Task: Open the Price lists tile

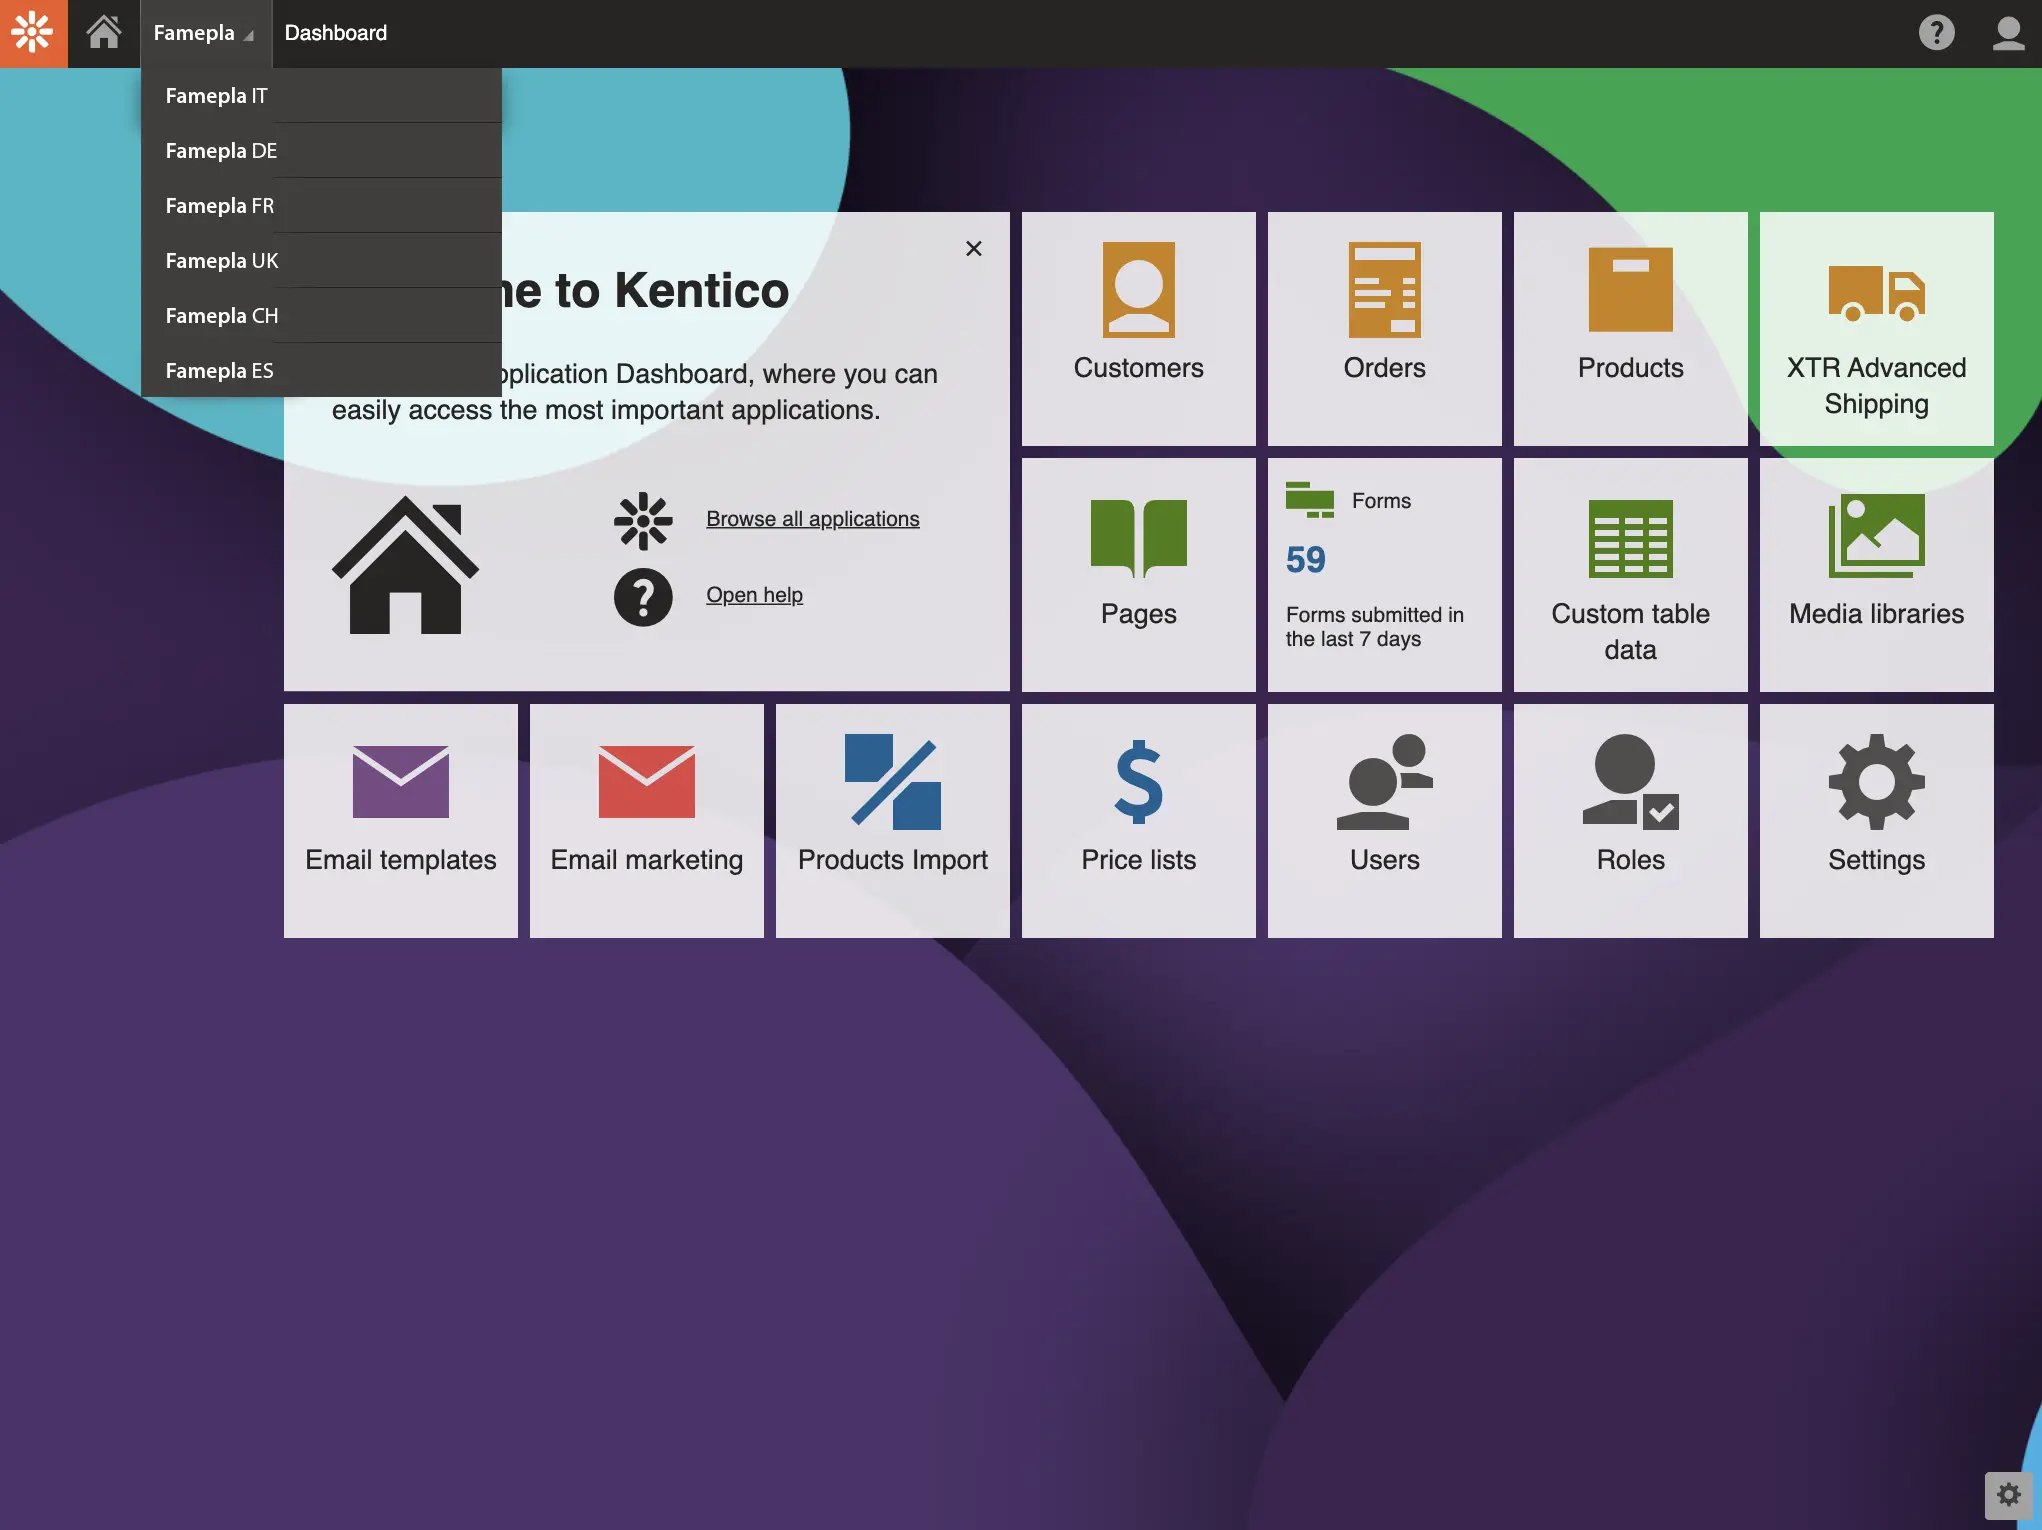Action: (1137, 820)
